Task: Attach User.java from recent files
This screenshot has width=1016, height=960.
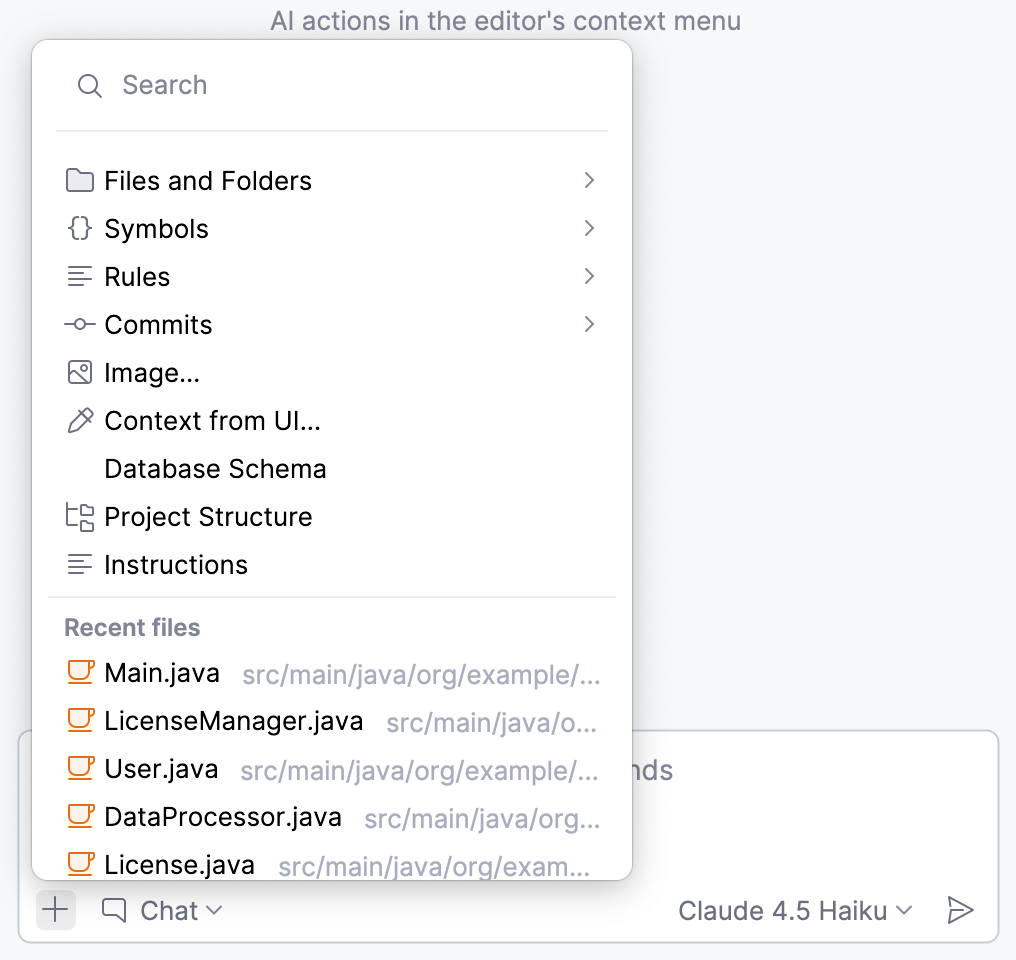Action: (161, 769)
